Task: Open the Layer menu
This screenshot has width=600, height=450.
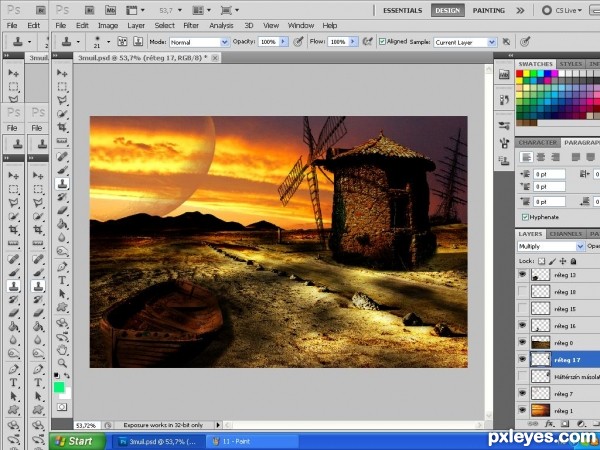Action: 136,26
